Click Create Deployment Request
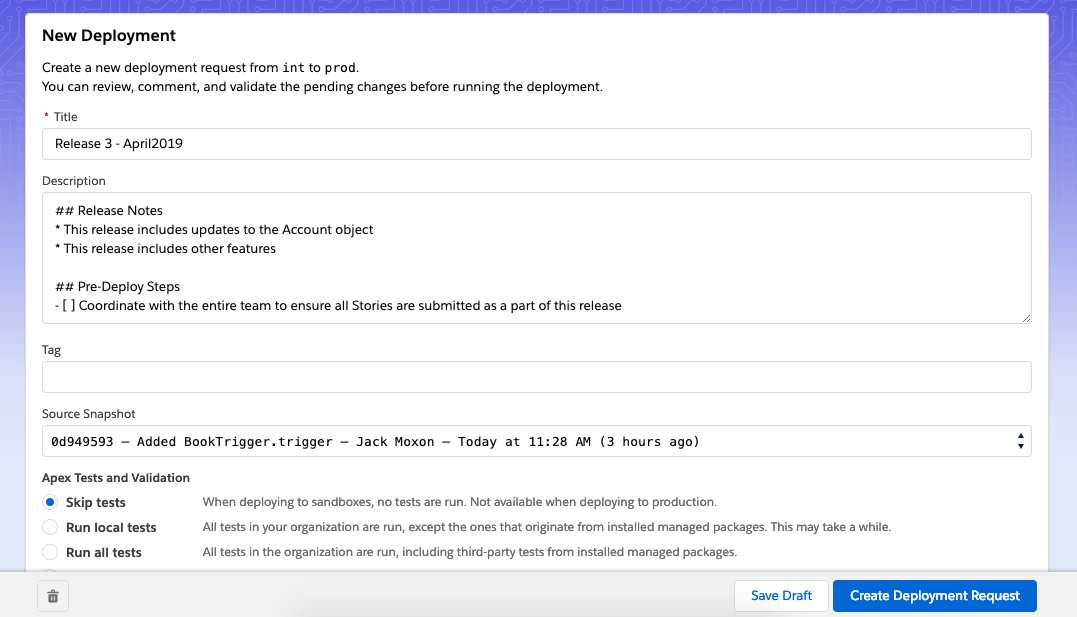The image size is (1077, 617). [x=934, y=595]
